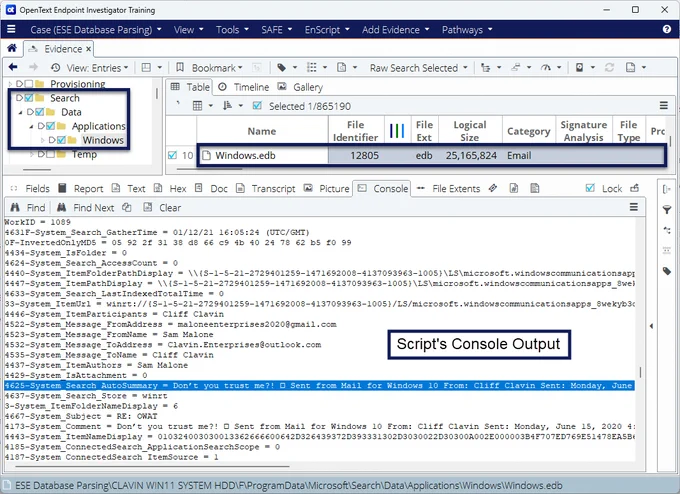Click the device acquire icon

579,68
